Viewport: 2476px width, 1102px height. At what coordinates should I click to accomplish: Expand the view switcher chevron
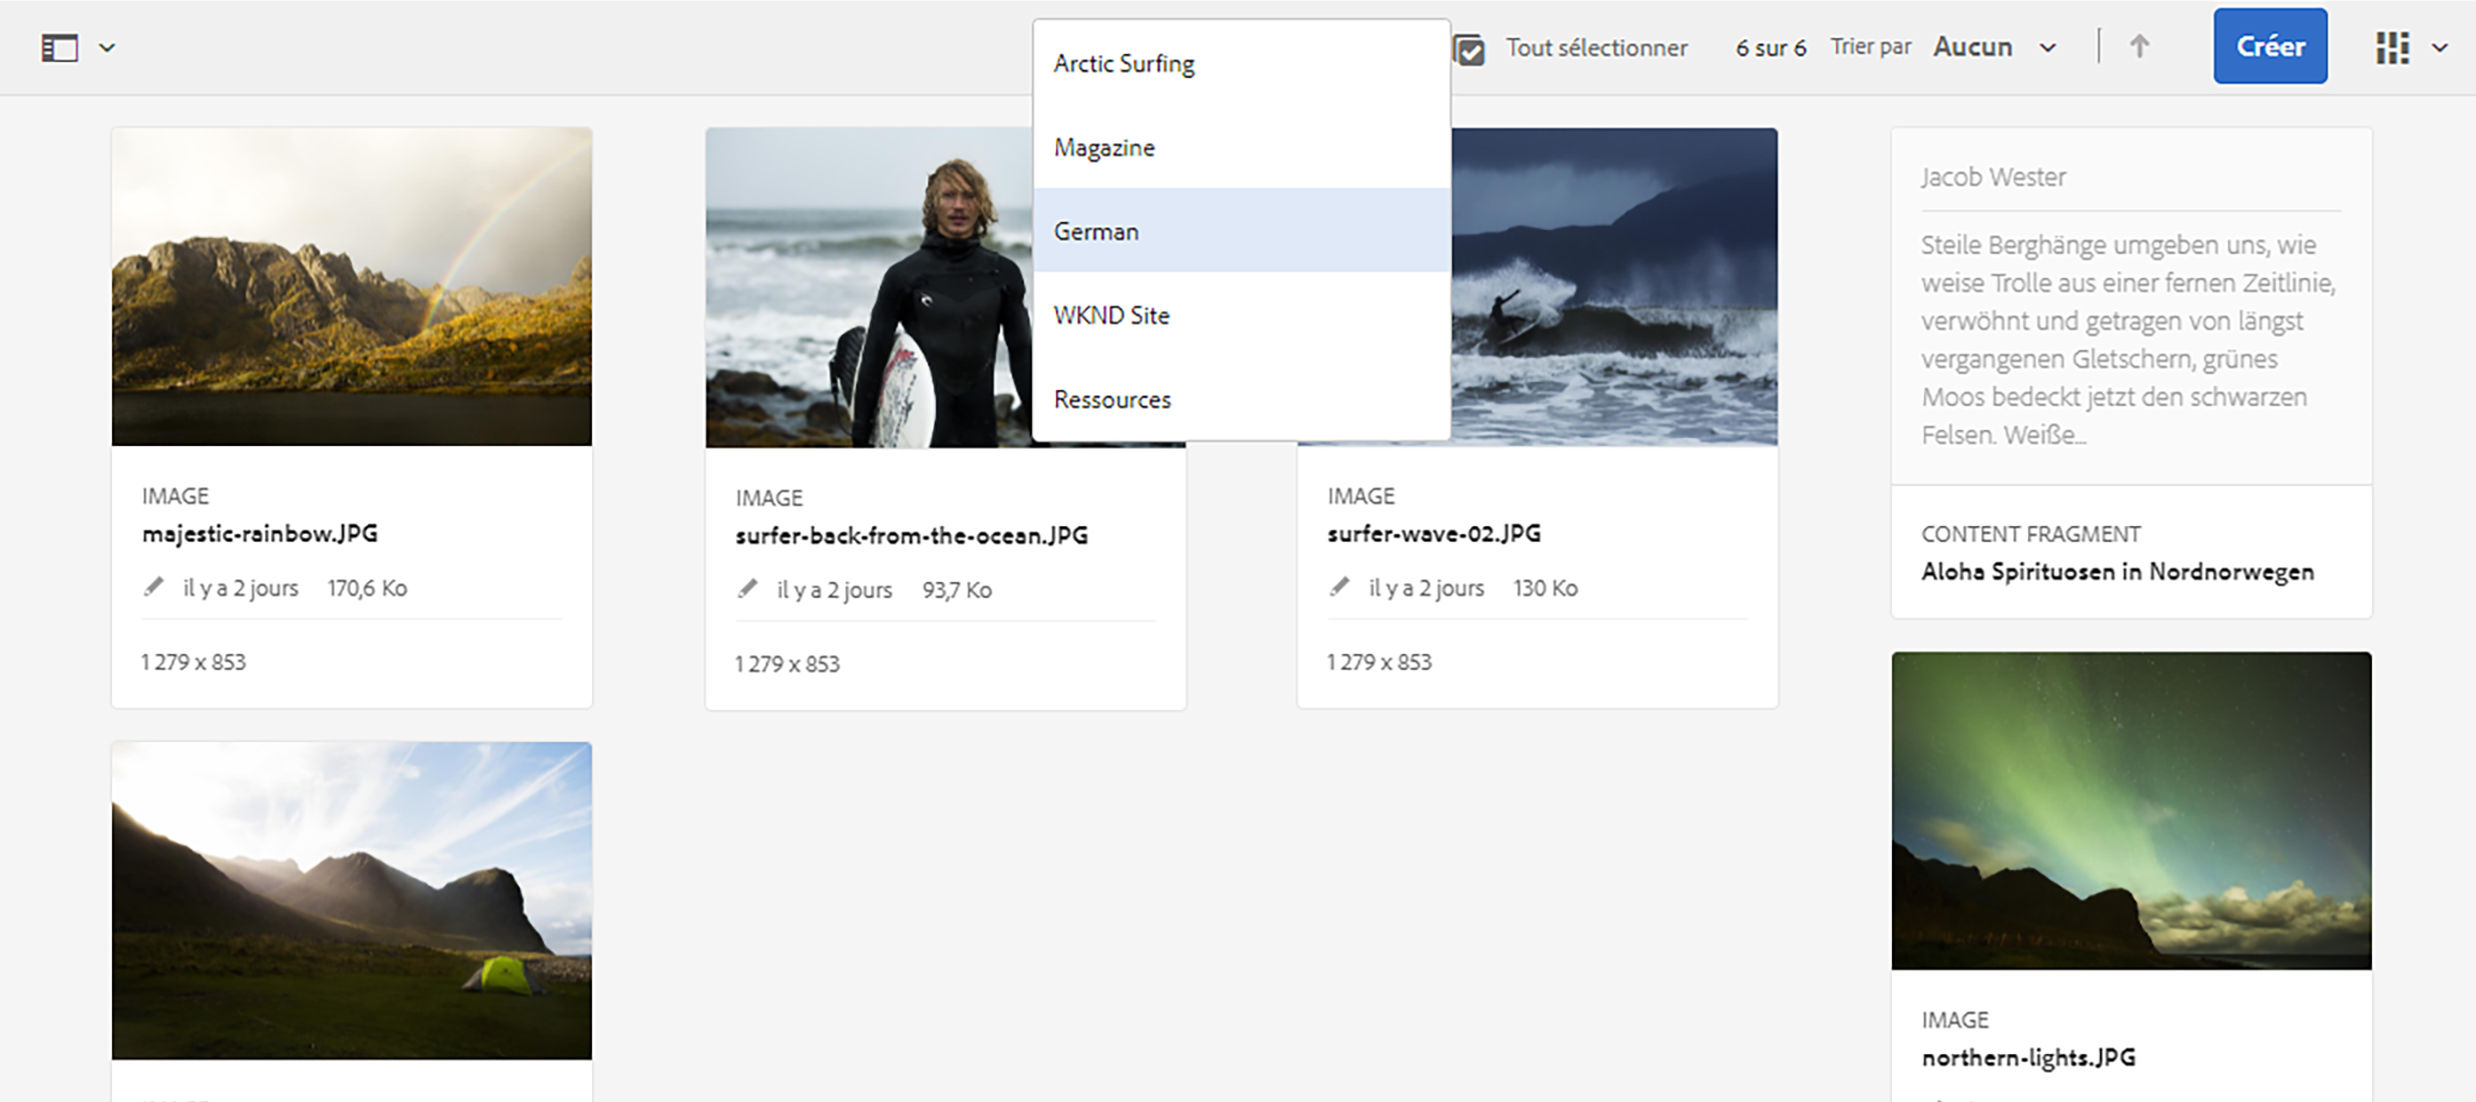[2440, 47]
